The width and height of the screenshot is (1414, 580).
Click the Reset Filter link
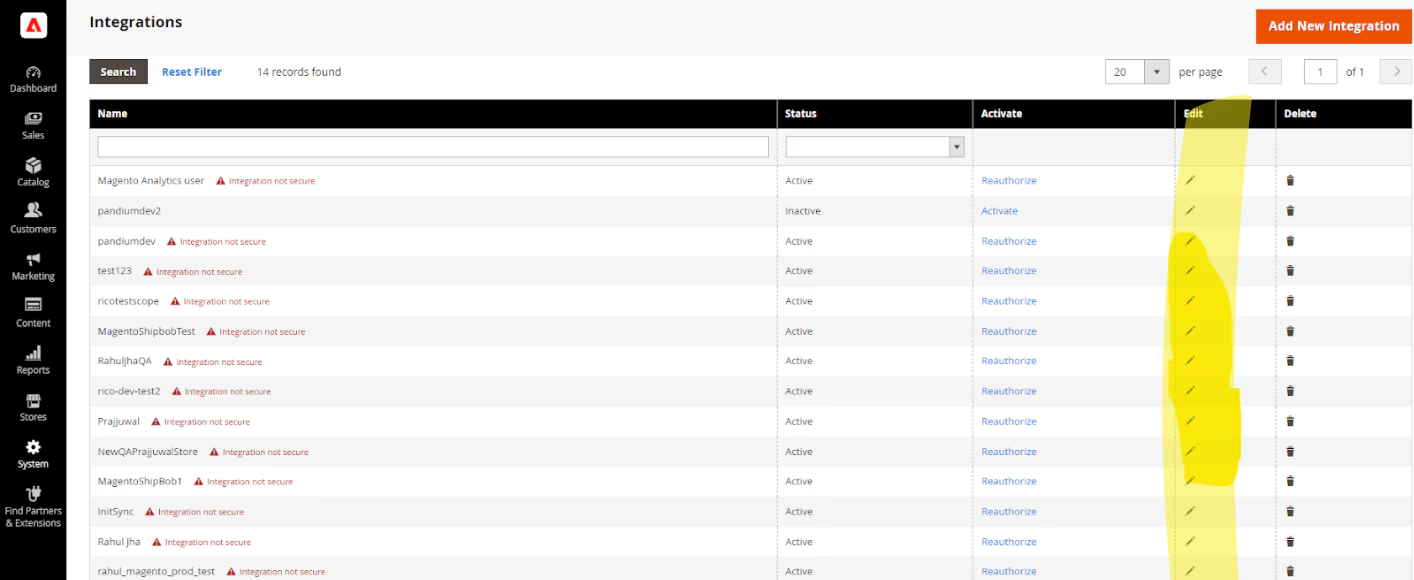(x=192, y=72)
